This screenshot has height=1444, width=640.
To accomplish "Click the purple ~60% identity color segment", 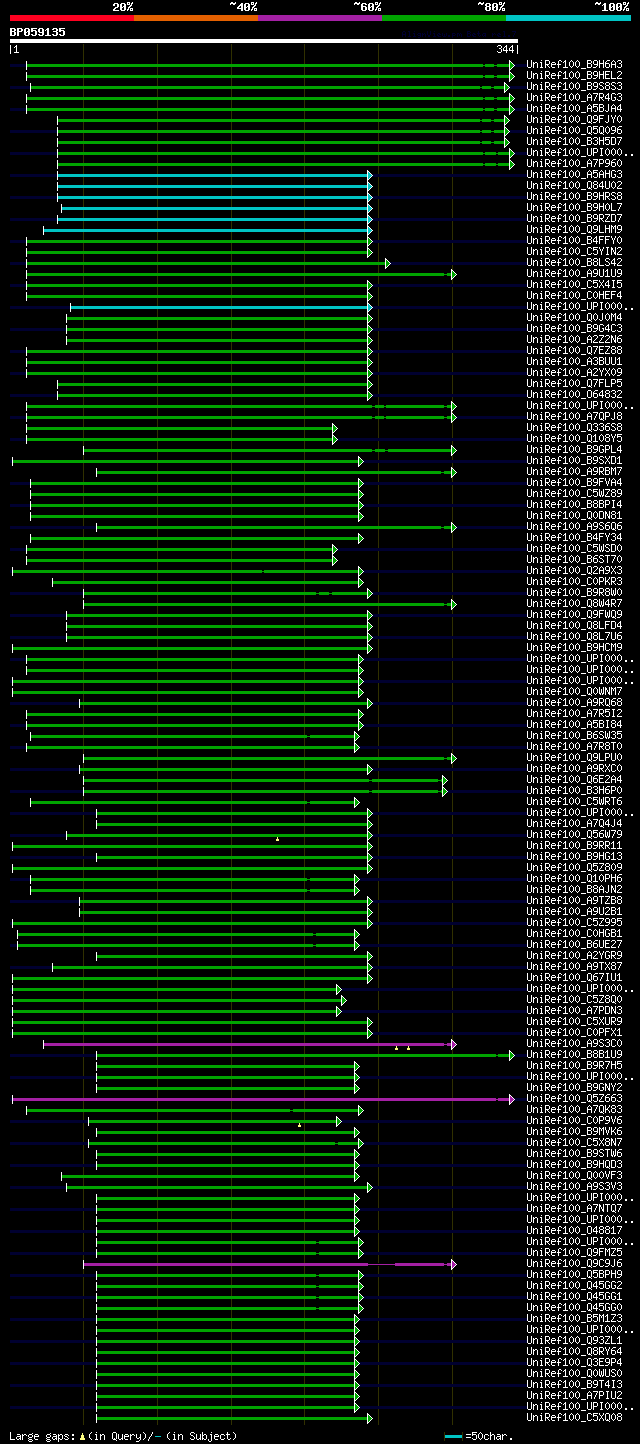I will [320, 18].
